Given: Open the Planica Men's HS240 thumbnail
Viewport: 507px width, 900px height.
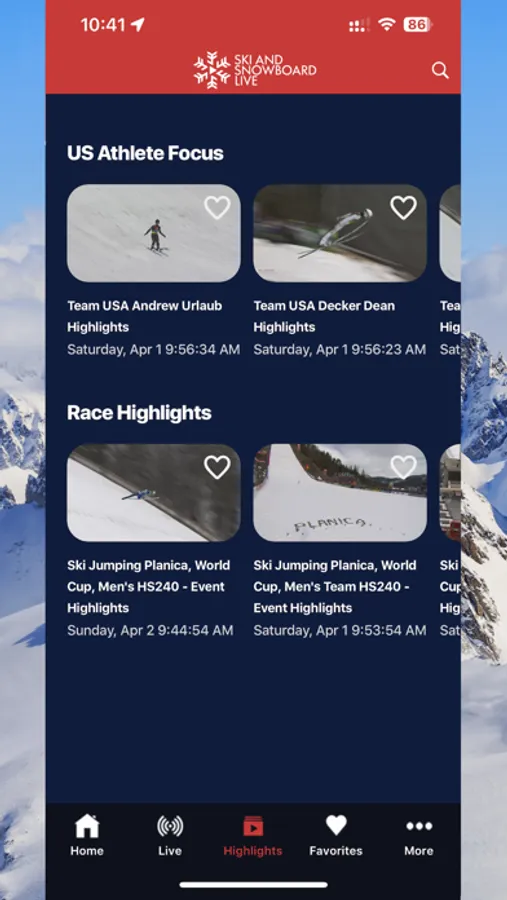Looking at the screenshot, I should (153, 492).
